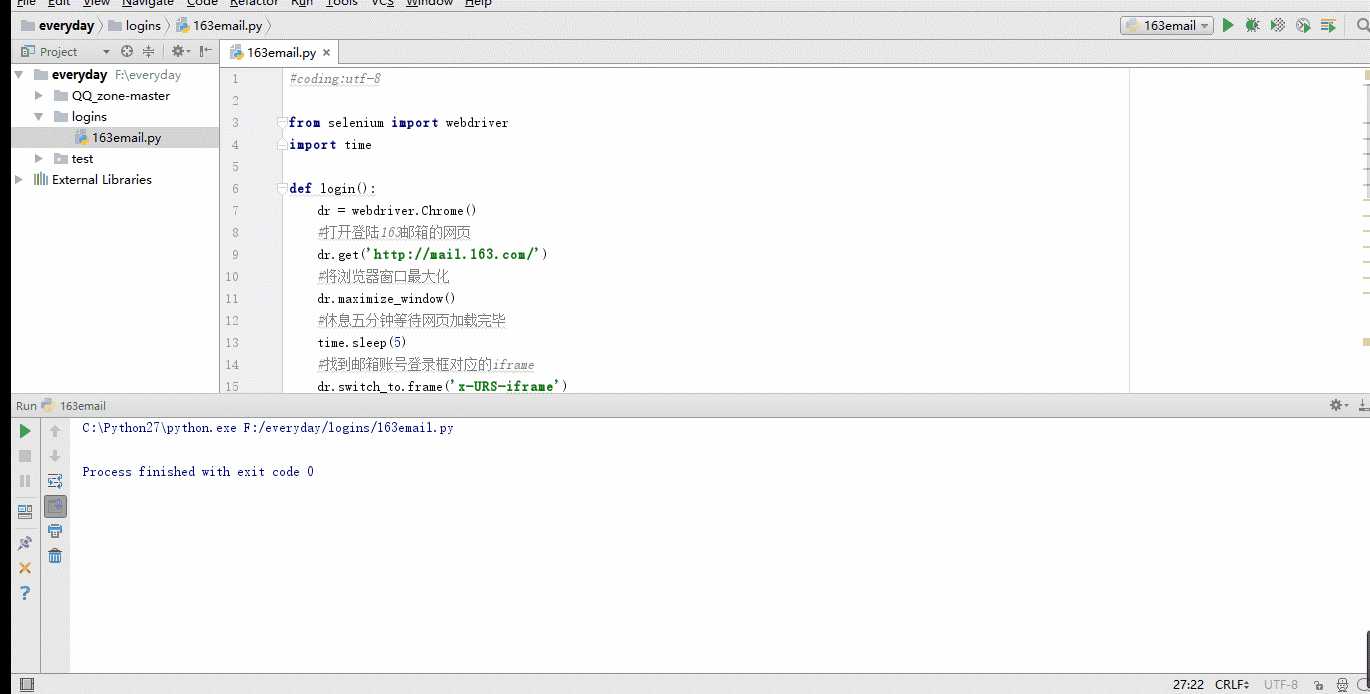Open Run panel help question mark
Image resolution: width=1370 pixels, height=694 pixels.
click(x=25, y=593)
